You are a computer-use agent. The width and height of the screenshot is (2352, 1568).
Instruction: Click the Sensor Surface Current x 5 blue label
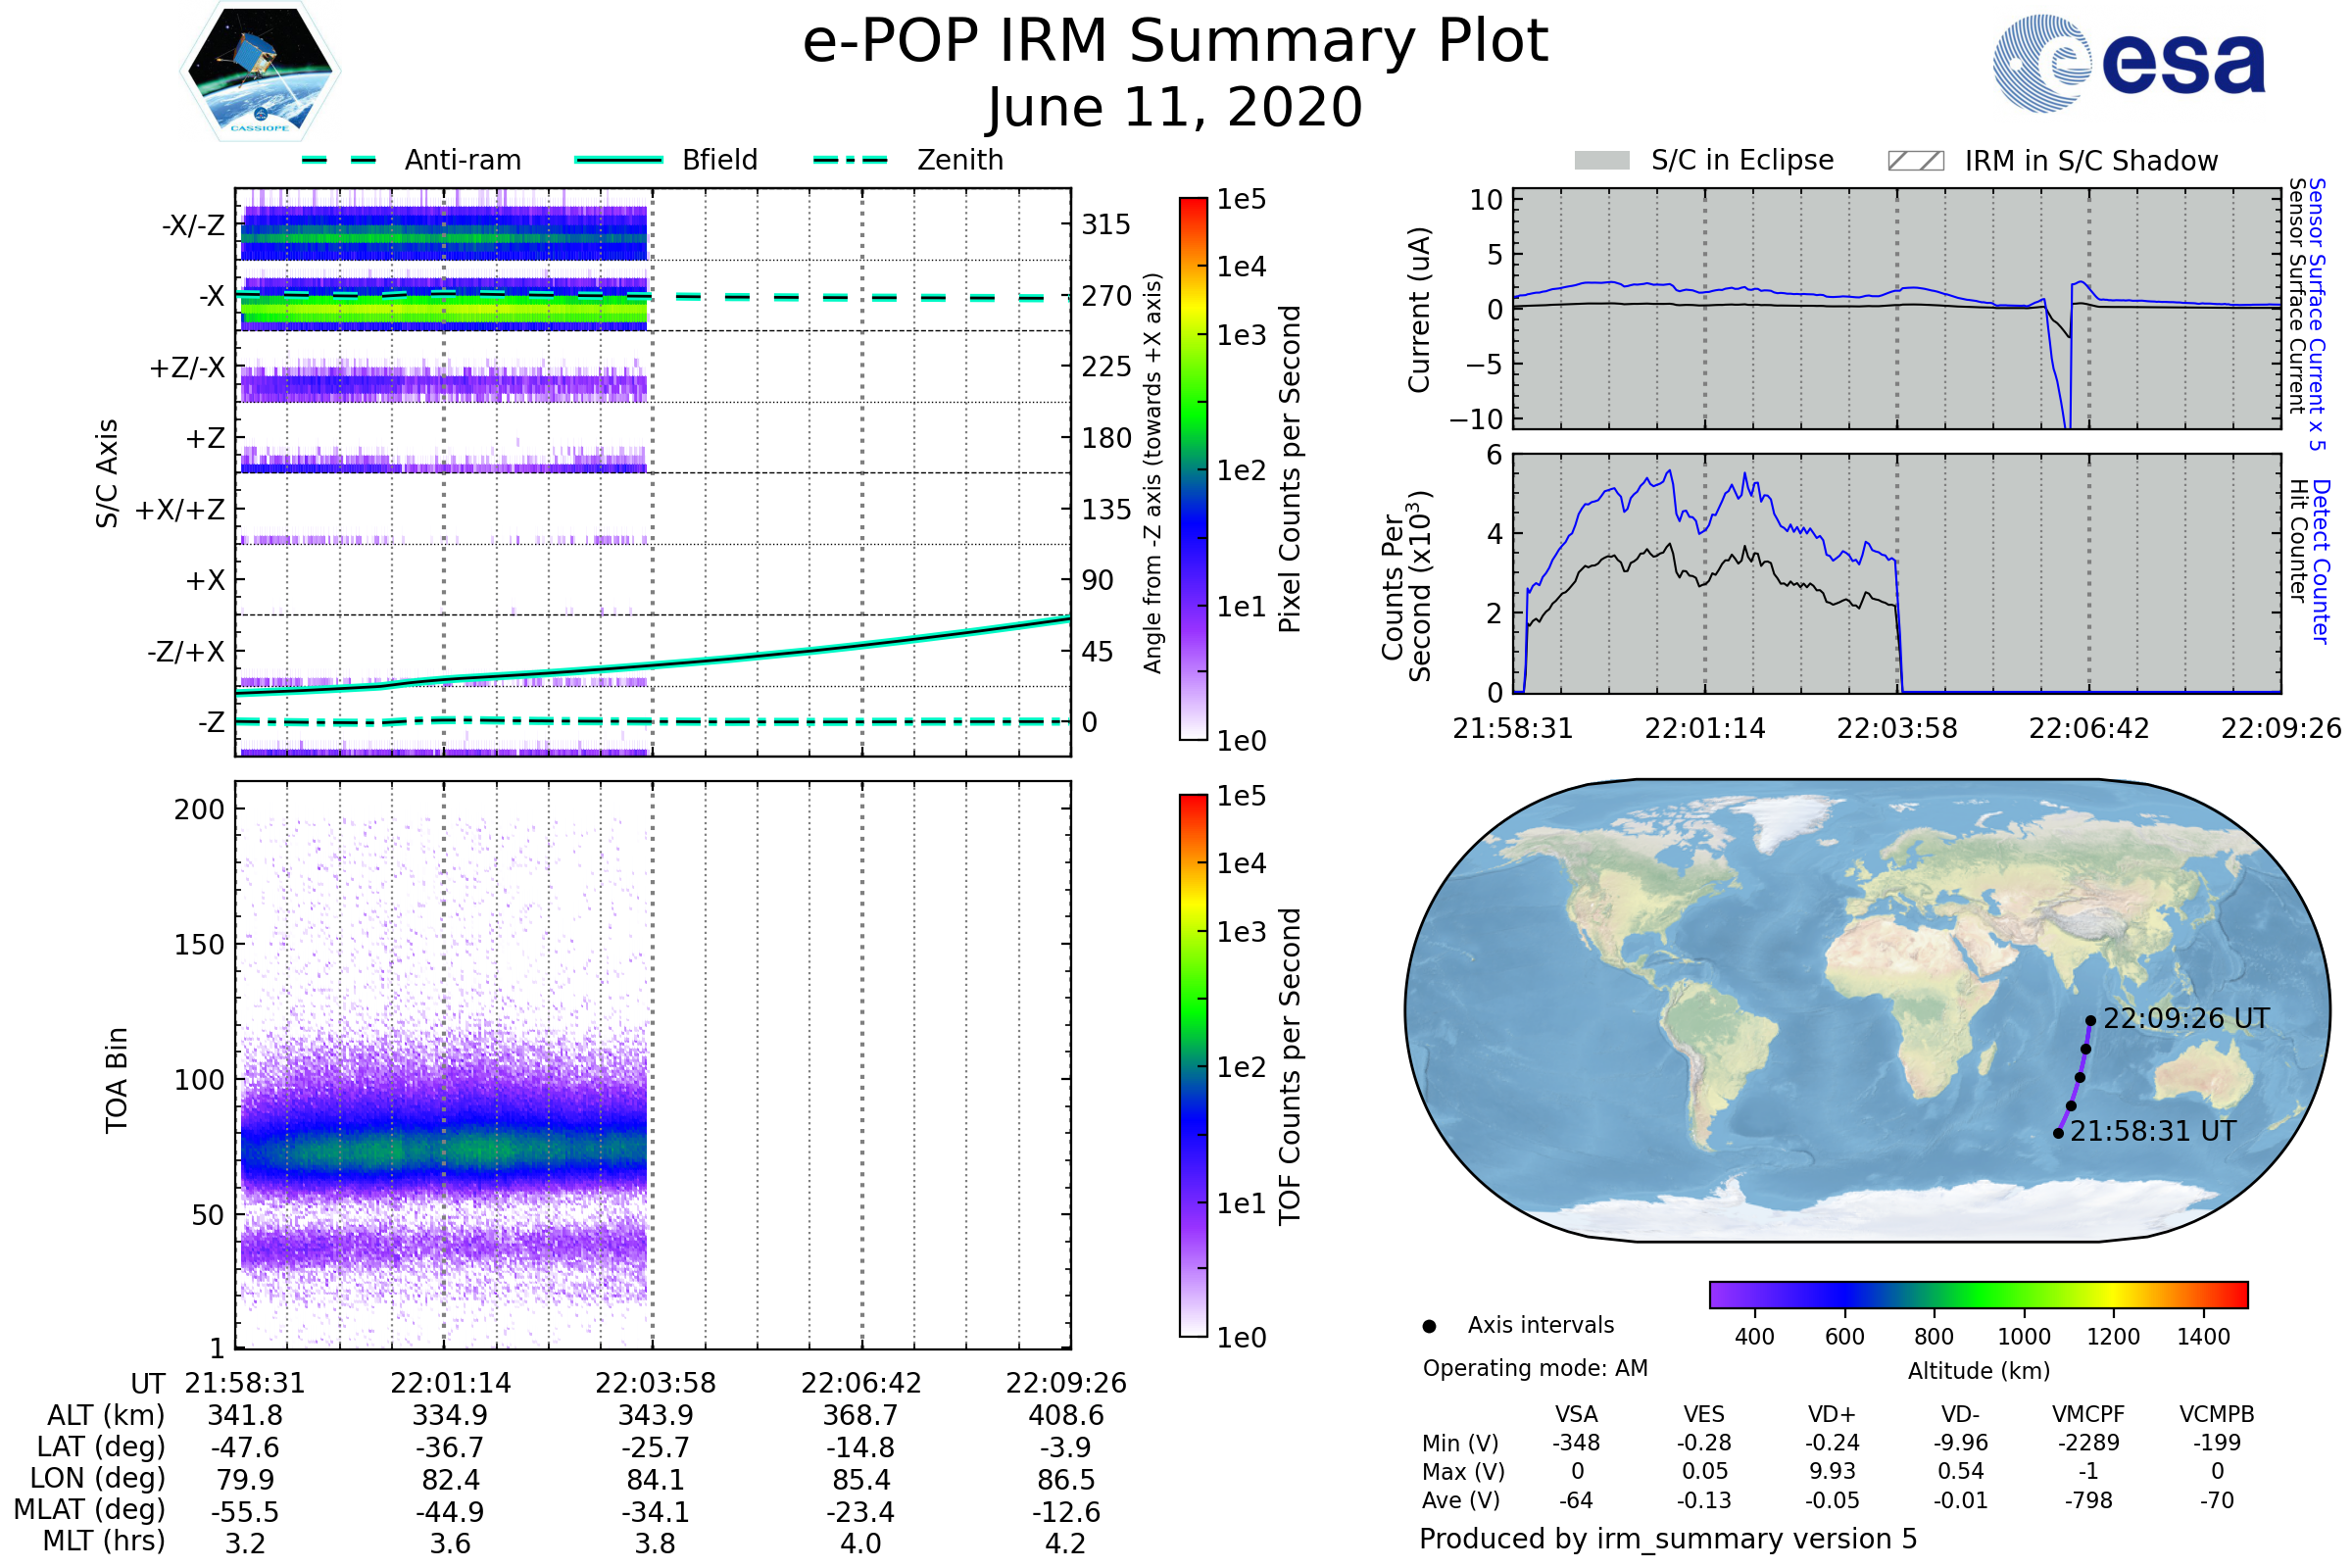[x=2316, y=314]
